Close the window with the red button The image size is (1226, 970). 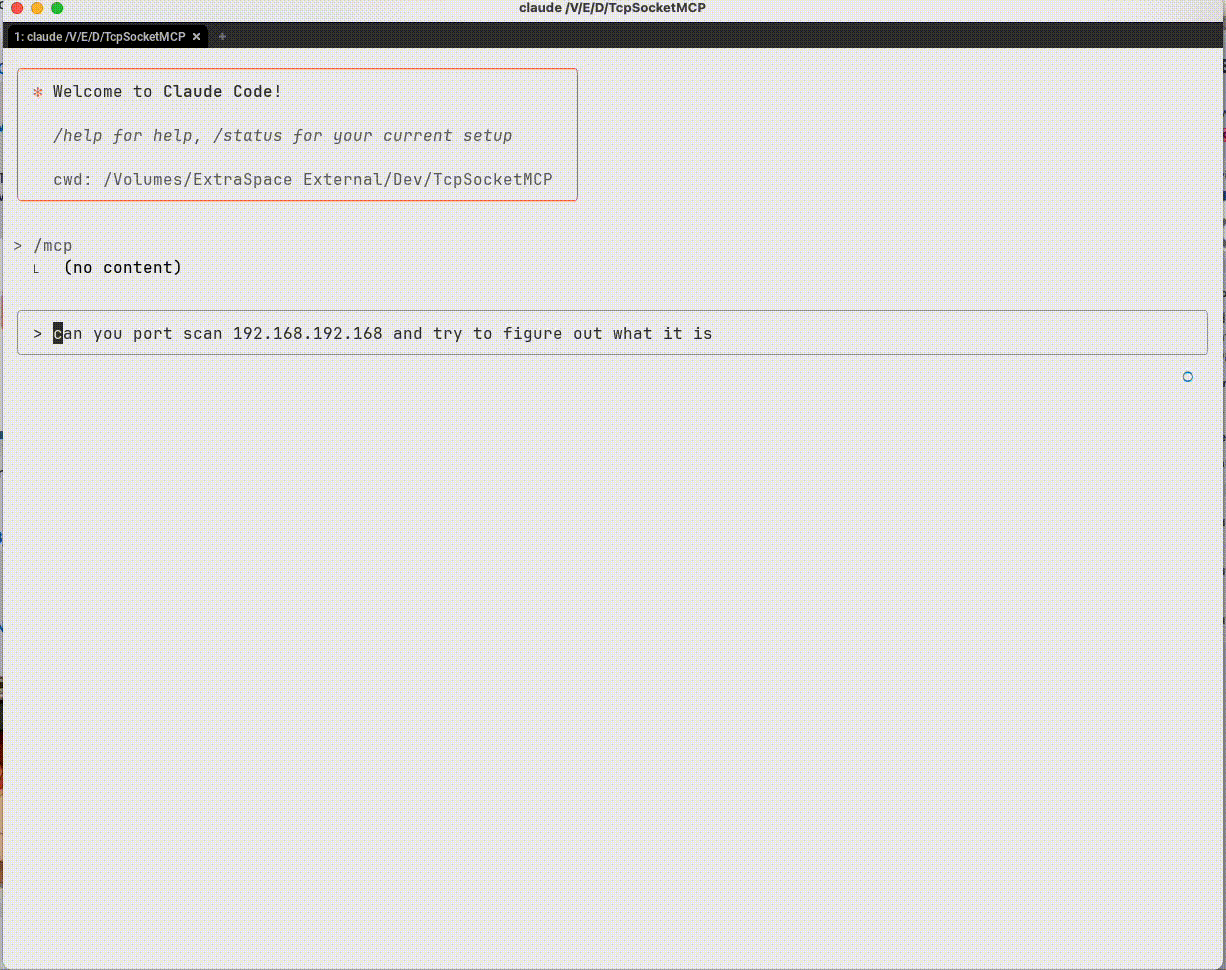coord(17,8)
